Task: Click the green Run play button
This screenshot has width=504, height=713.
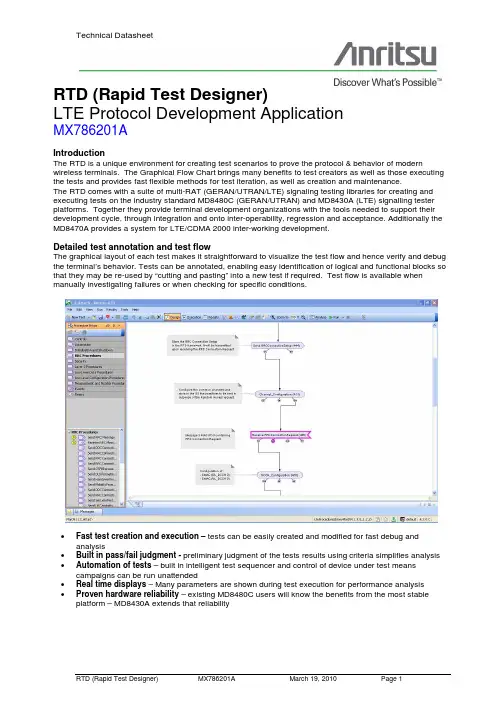Action: pyautogui.click(x=334, y=317)
